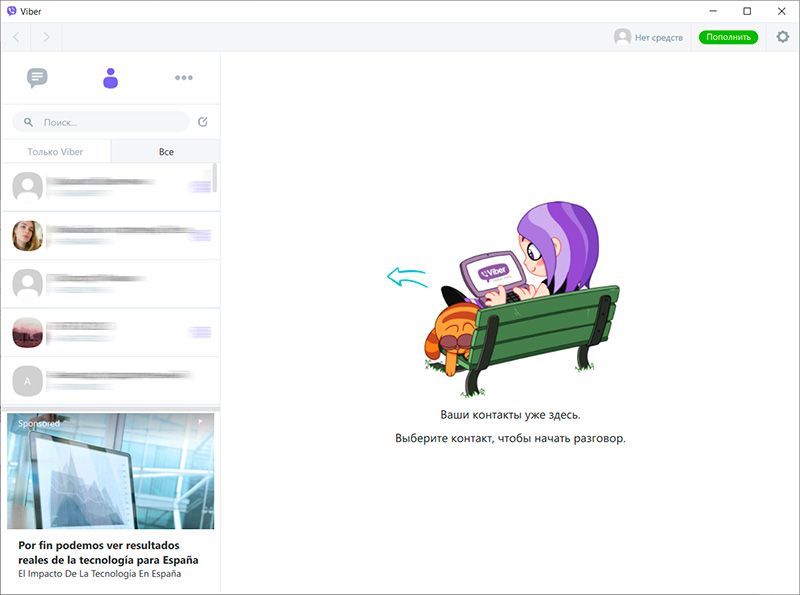Select the first contact in the list

(110, 187)
